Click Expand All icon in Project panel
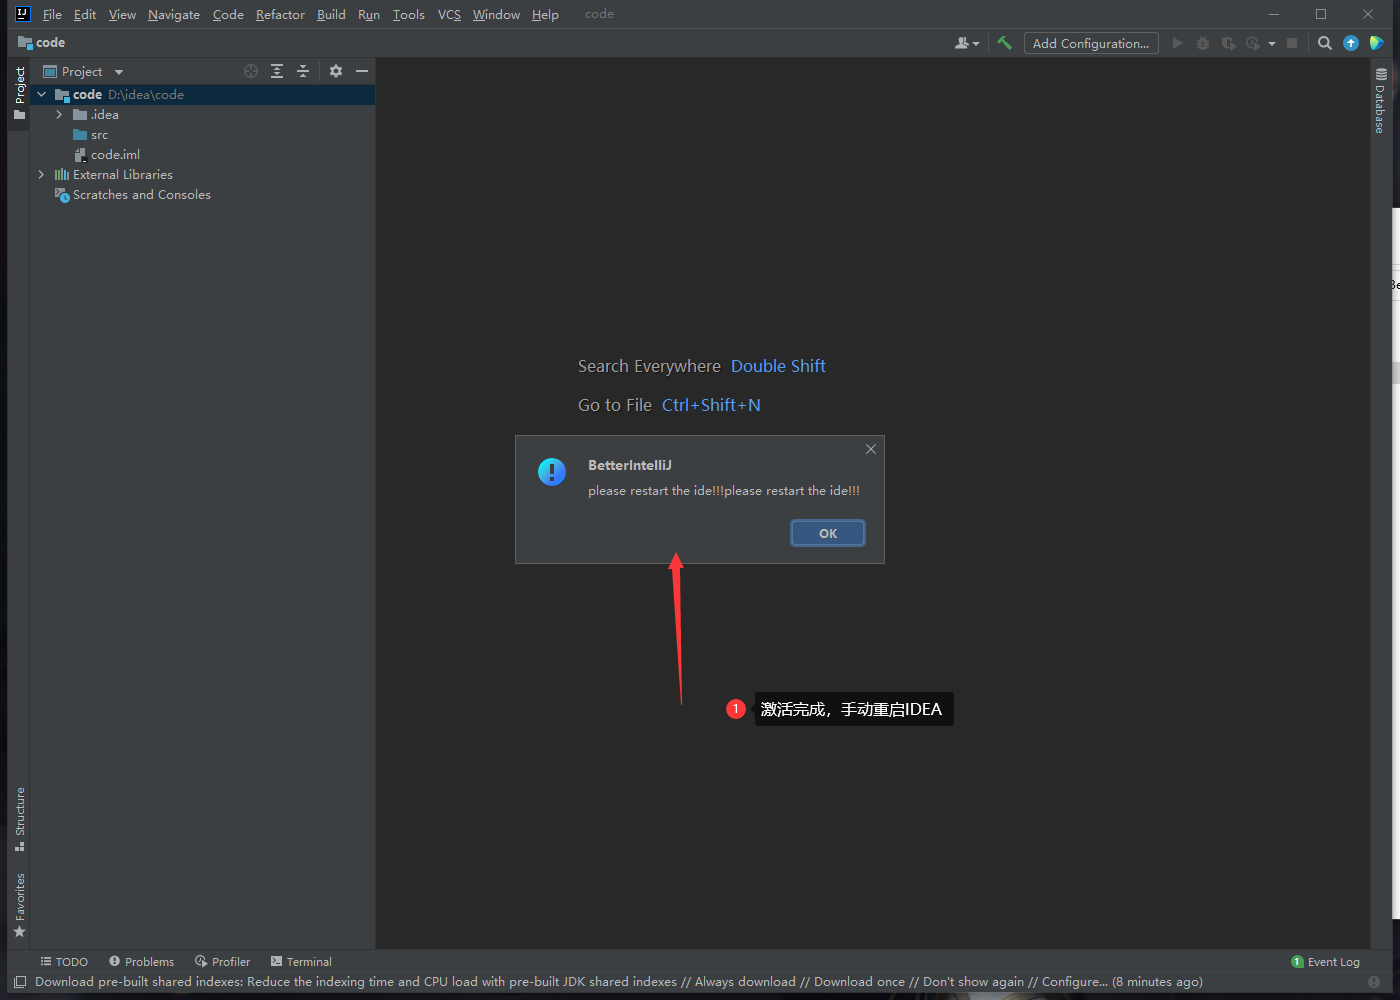Image resolution: width=1400 pixels, height=1000 pixels. point(277,71)
